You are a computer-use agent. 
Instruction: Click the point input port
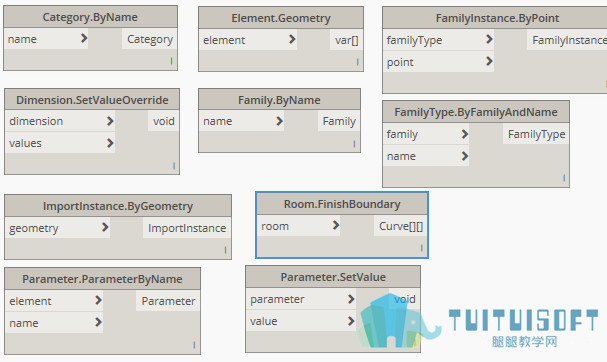(439, 62)
